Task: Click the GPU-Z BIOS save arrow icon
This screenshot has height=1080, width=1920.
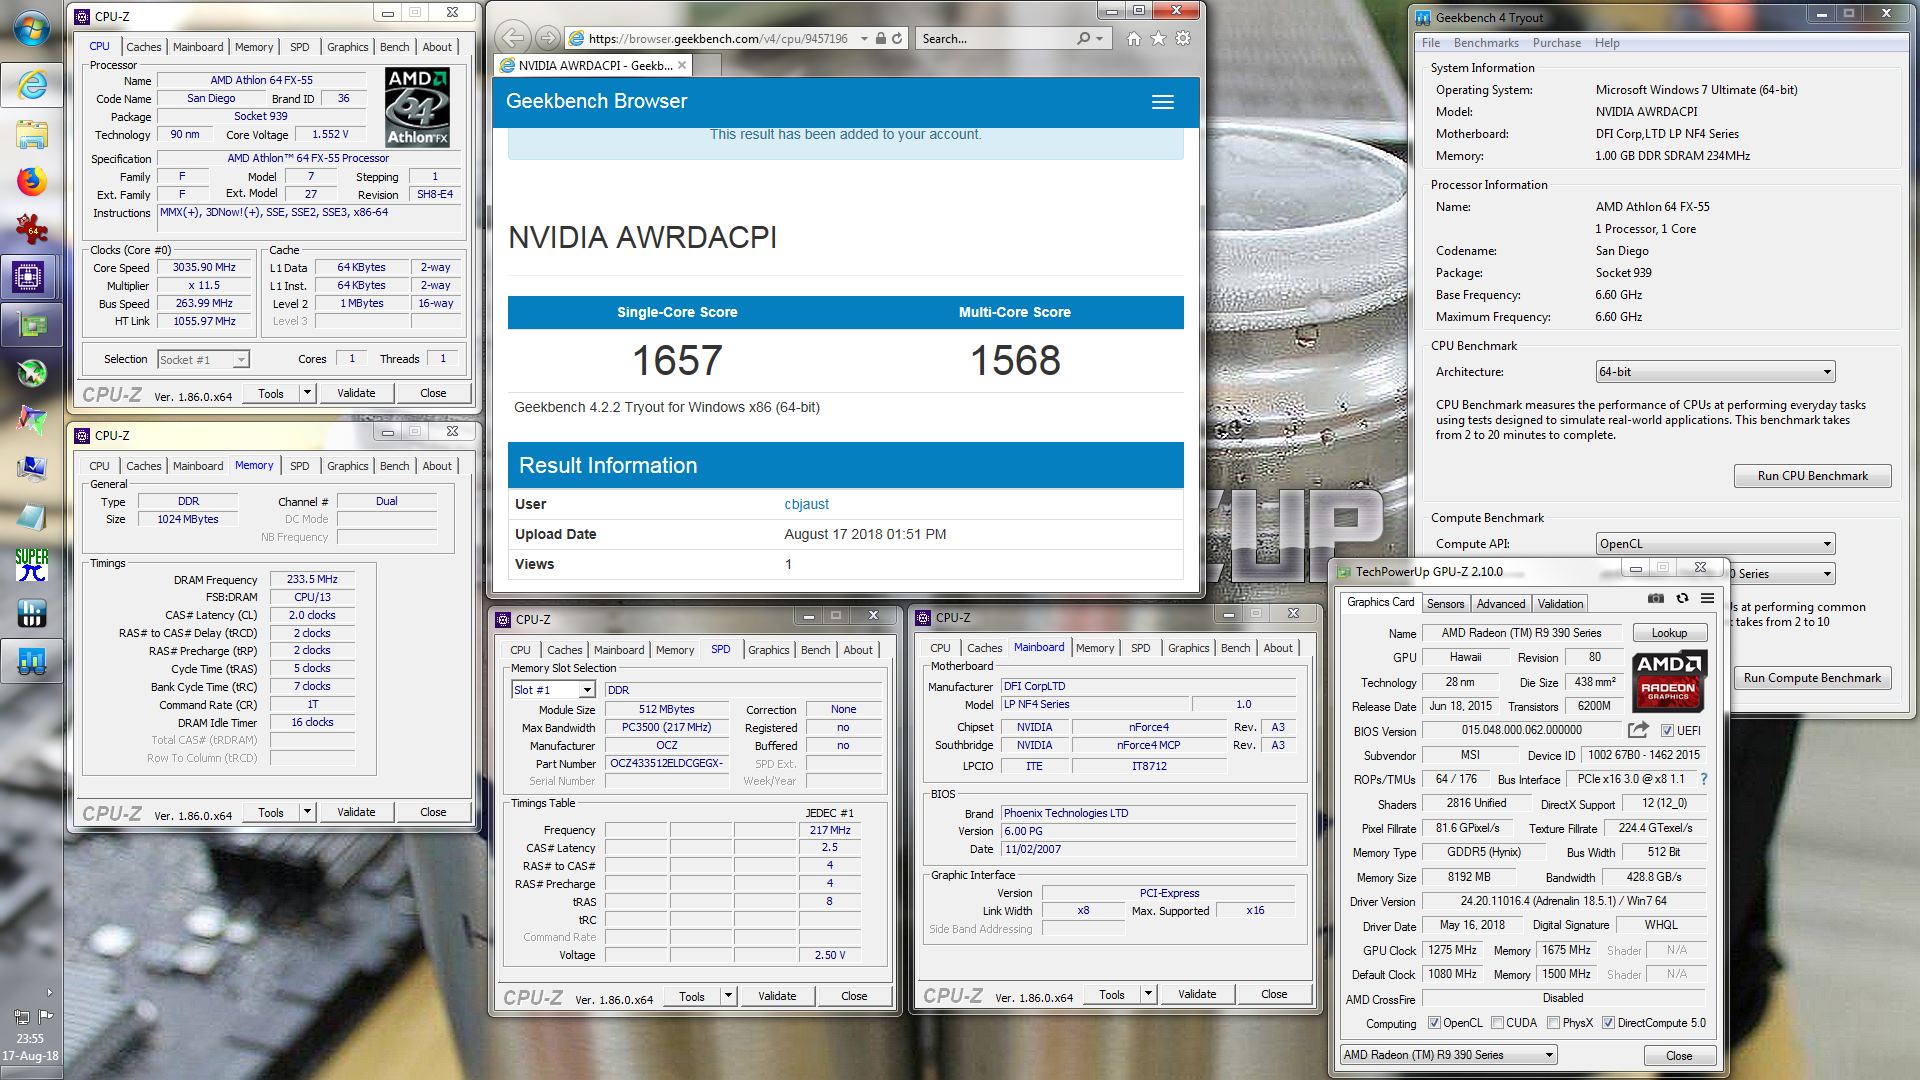Action: point(1638,730)
